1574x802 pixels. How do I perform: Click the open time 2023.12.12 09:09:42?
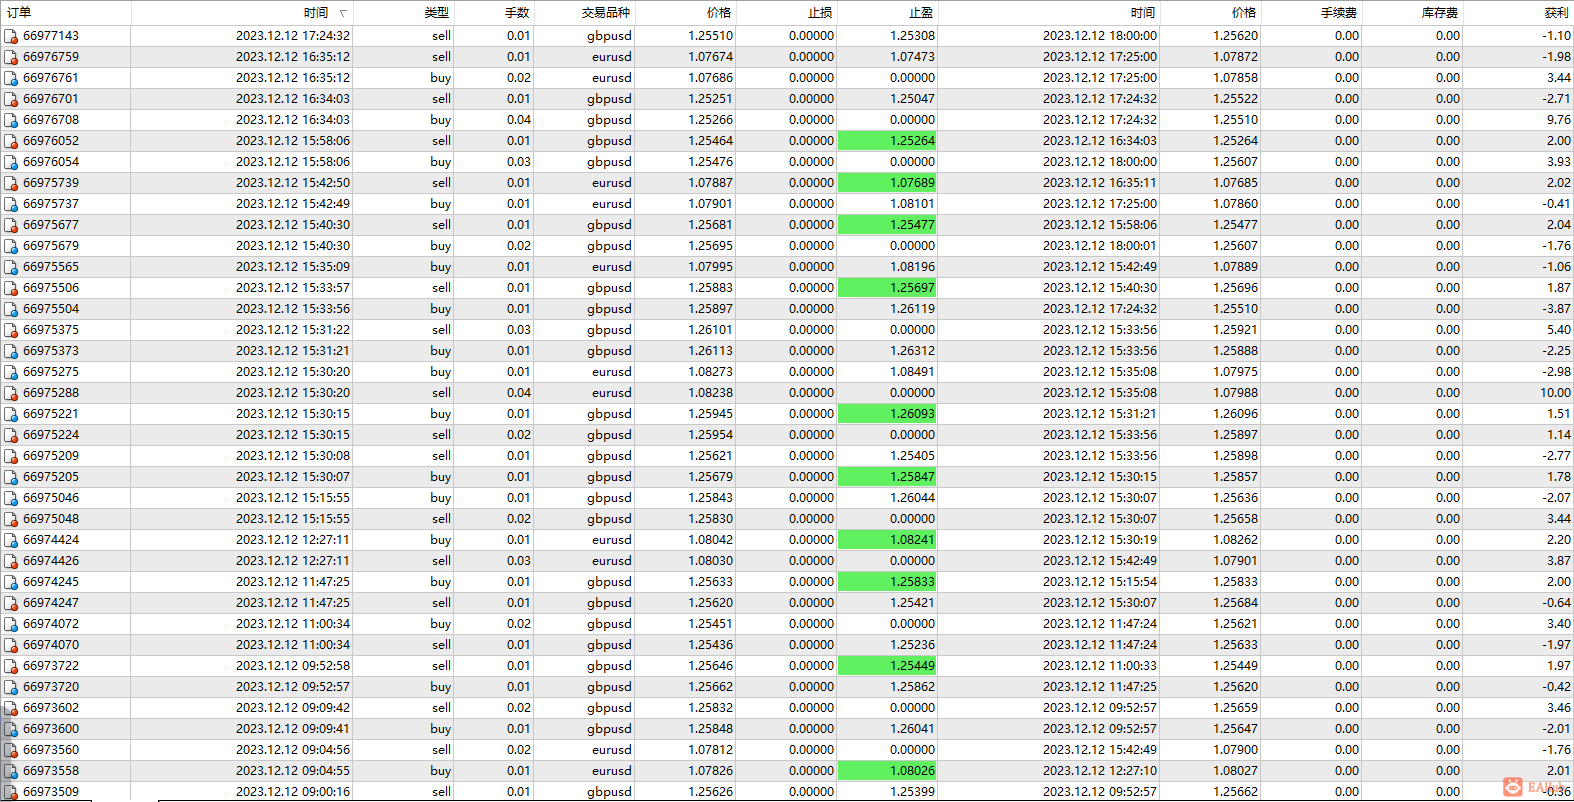click(293, 708)
